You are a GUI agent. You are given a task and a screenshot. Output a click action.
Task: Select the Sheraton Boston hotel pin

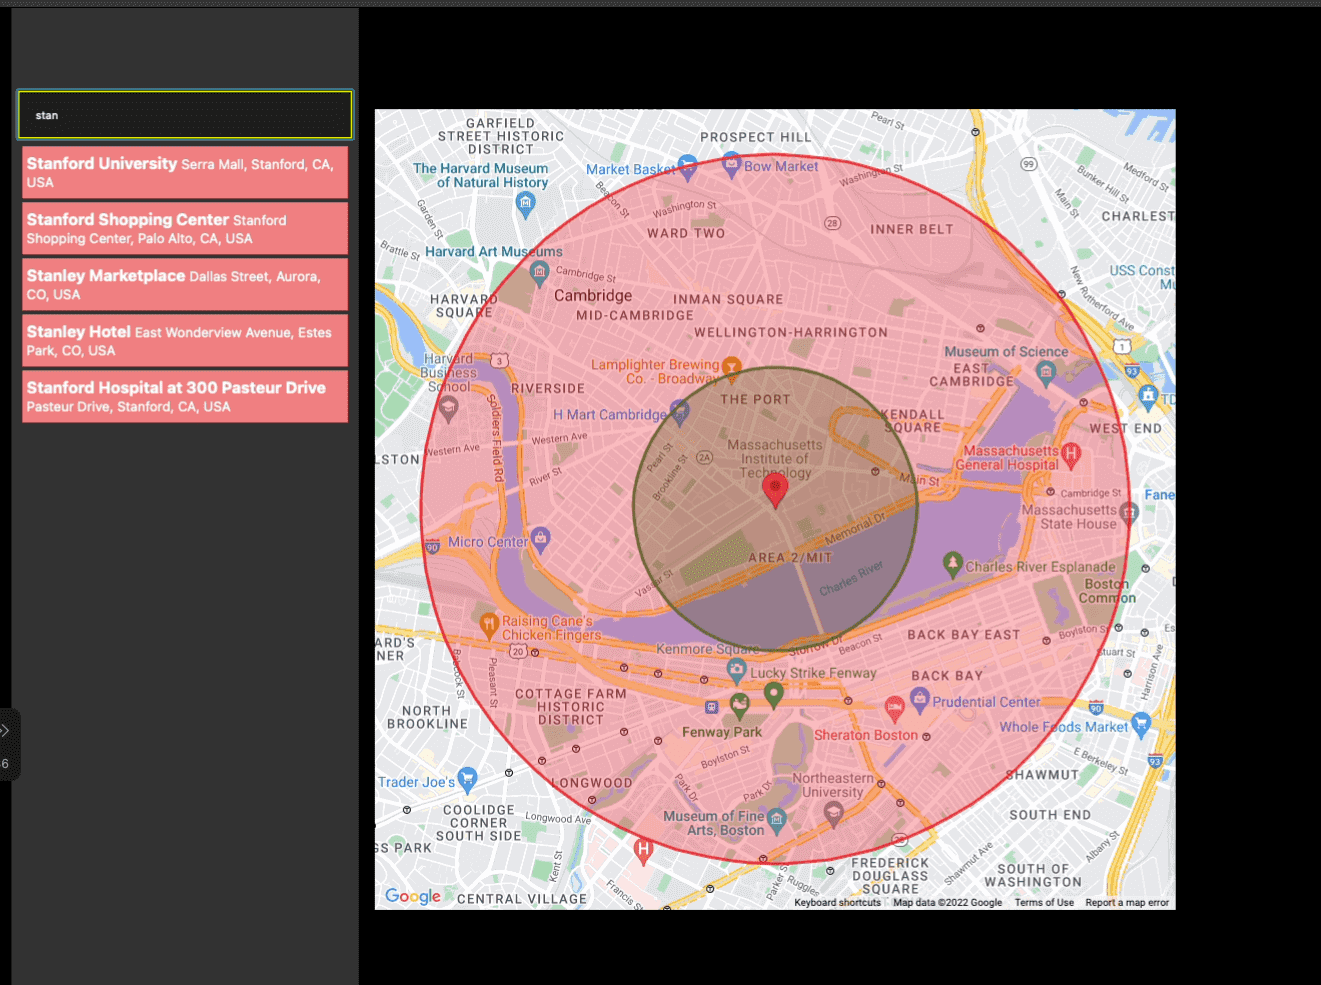[895, 708]
